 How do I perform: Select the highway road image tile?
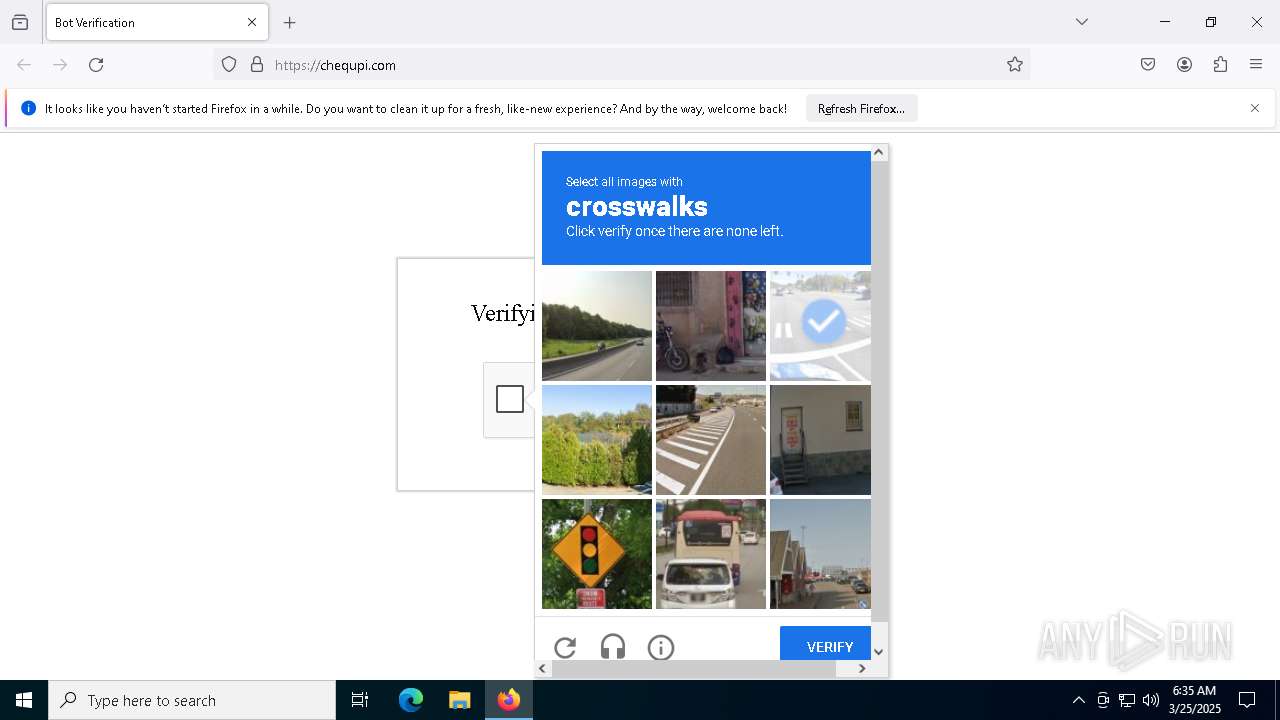click(x=597, y=326)
